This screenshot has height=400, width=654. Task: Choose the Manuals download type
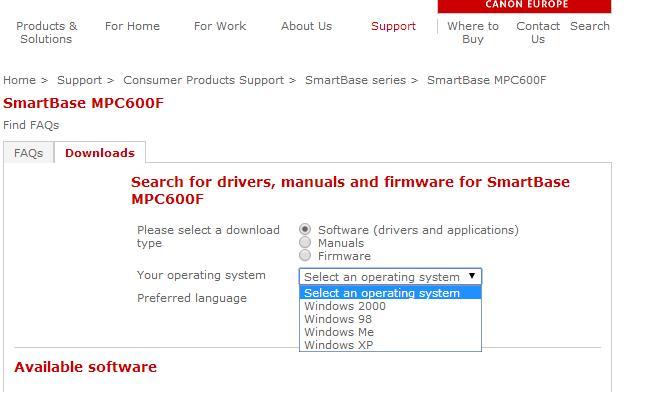[305, 242]
